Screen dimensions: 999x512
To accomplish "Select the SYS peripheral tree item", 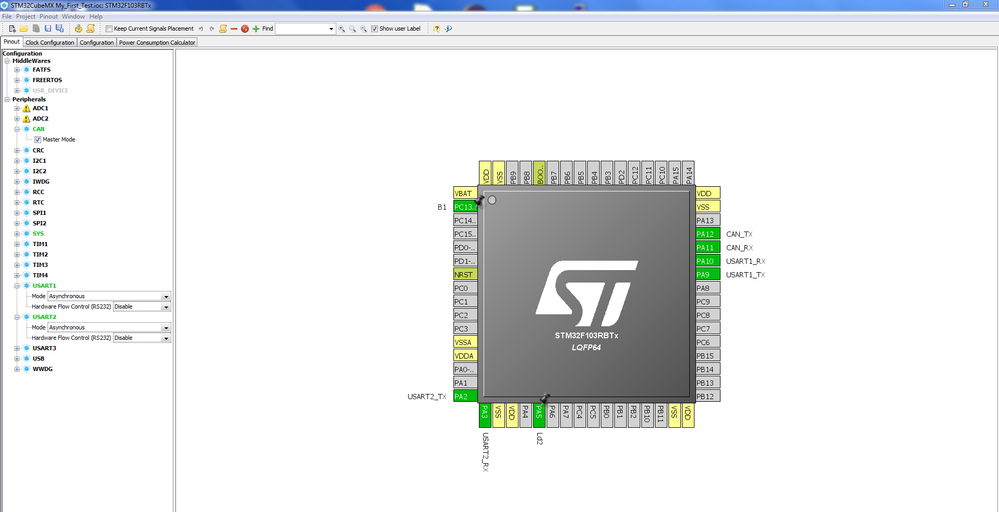I will 38,234.
